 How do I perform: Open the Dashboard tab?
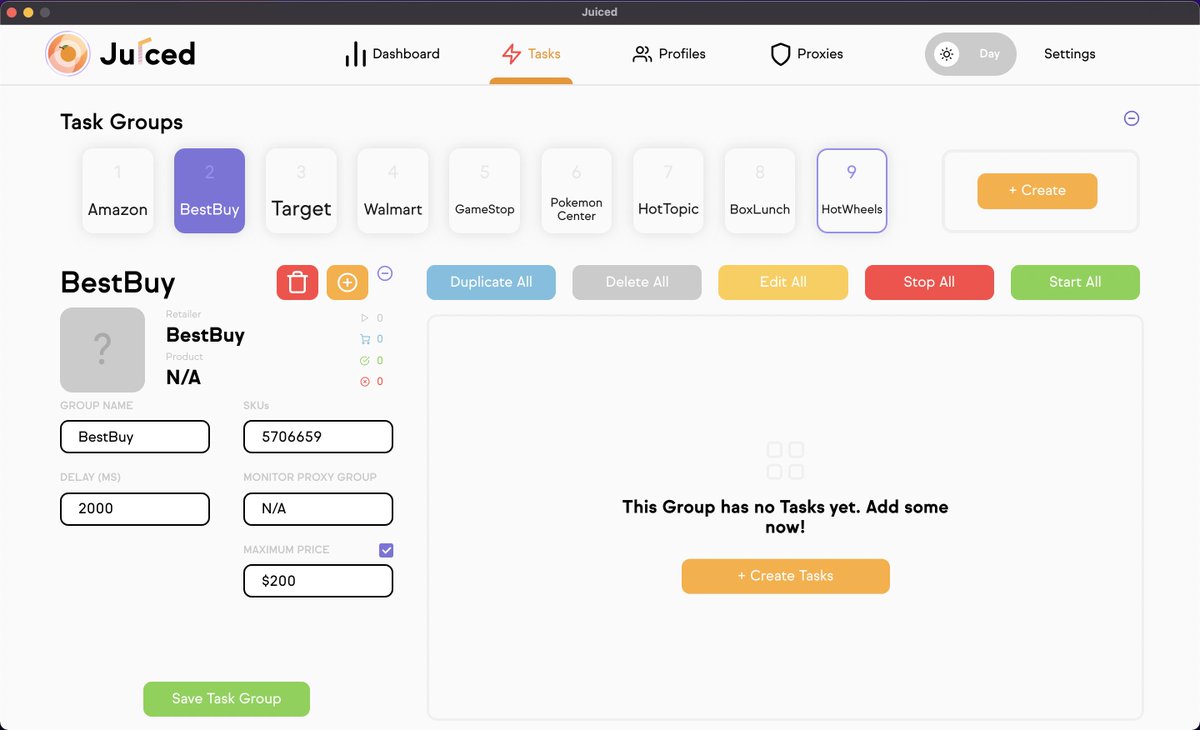click(392, 54)
